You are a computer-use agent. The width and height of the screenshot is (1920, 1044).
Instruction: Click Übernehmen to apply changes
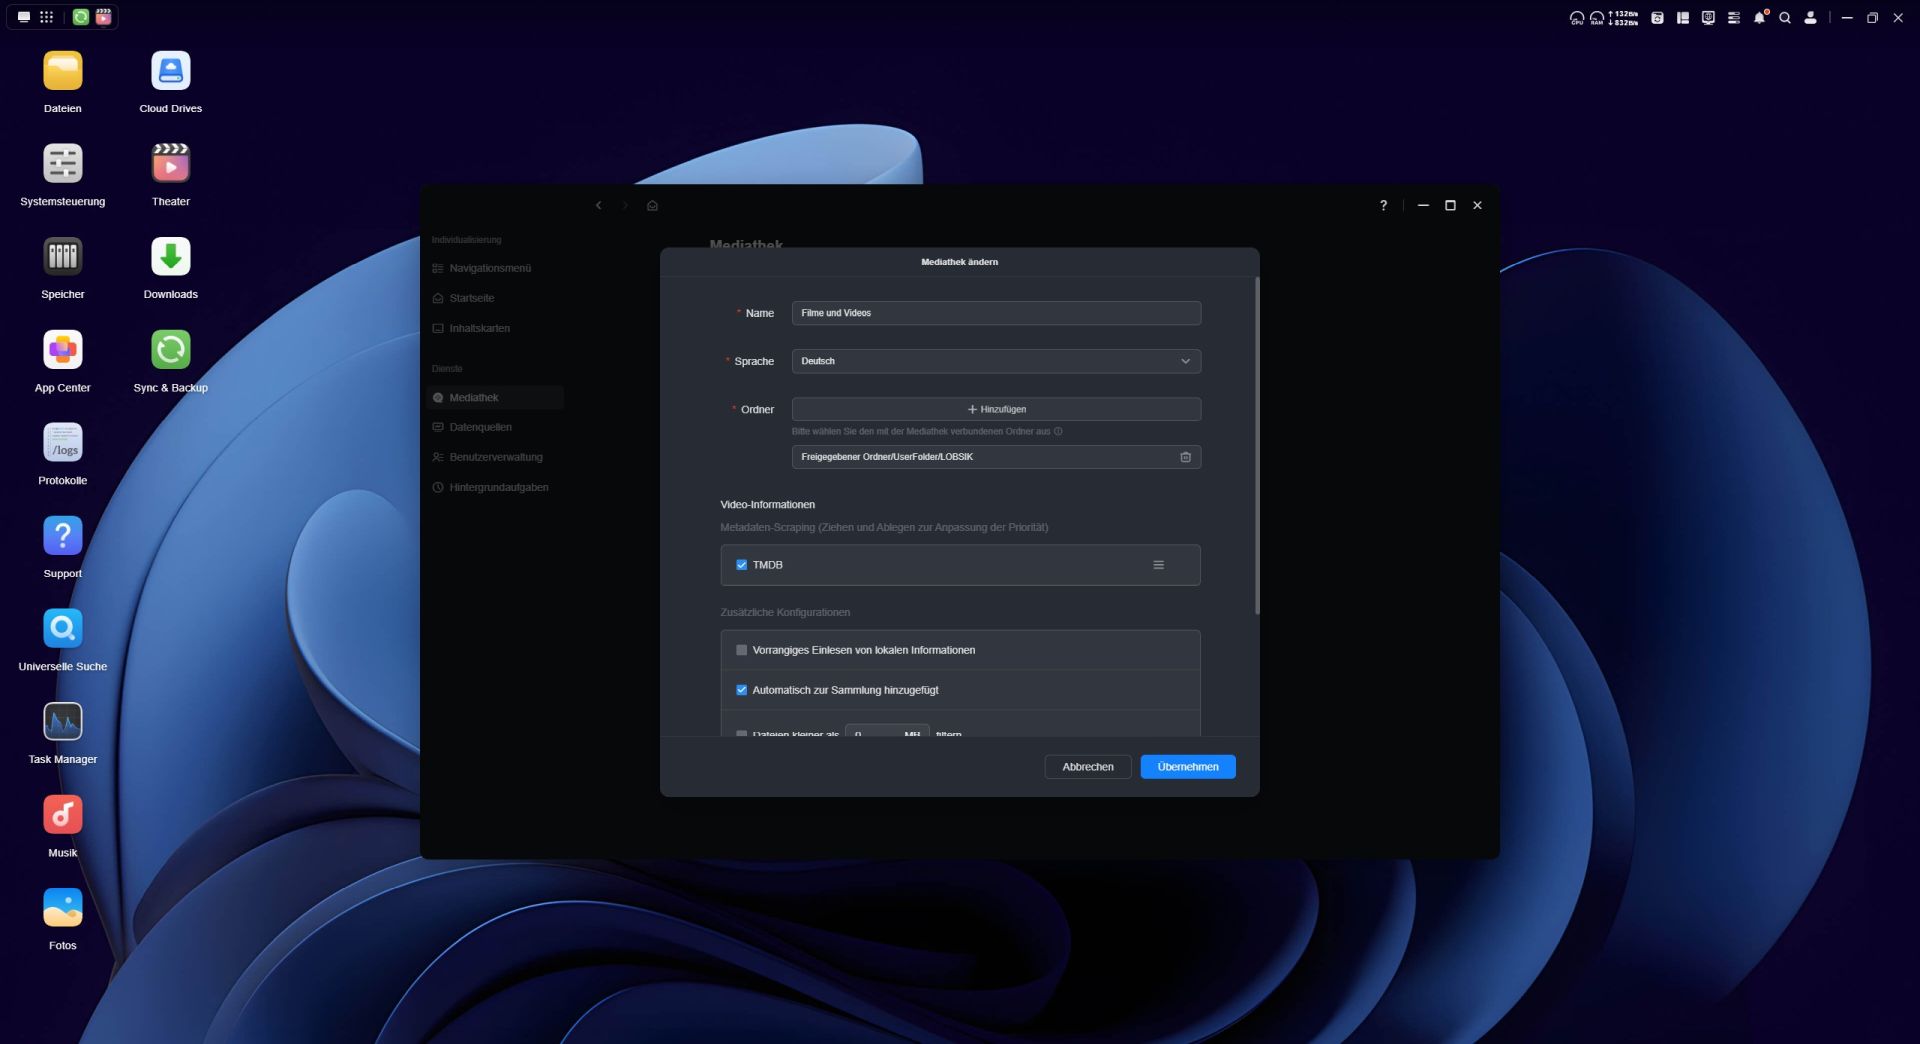1187,767
